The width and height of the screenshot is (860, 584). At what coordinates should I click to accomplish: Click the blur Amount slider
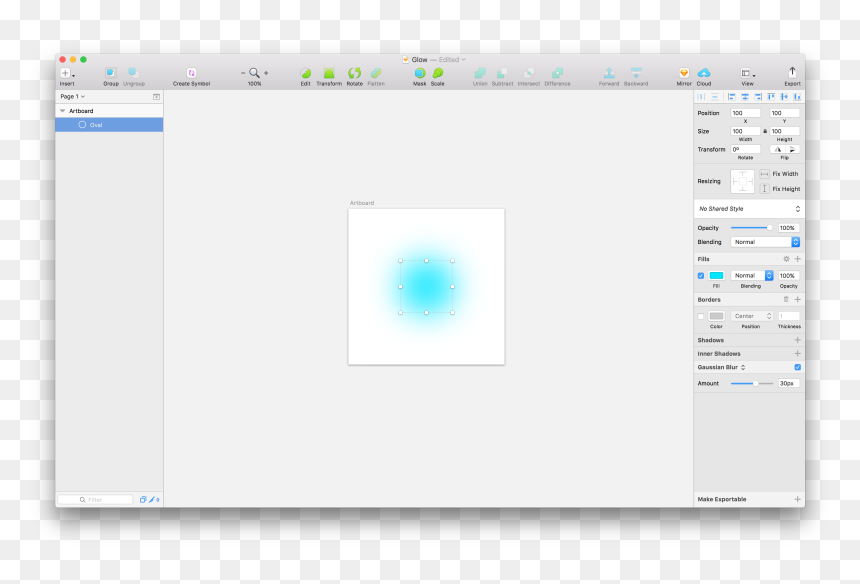751,383
